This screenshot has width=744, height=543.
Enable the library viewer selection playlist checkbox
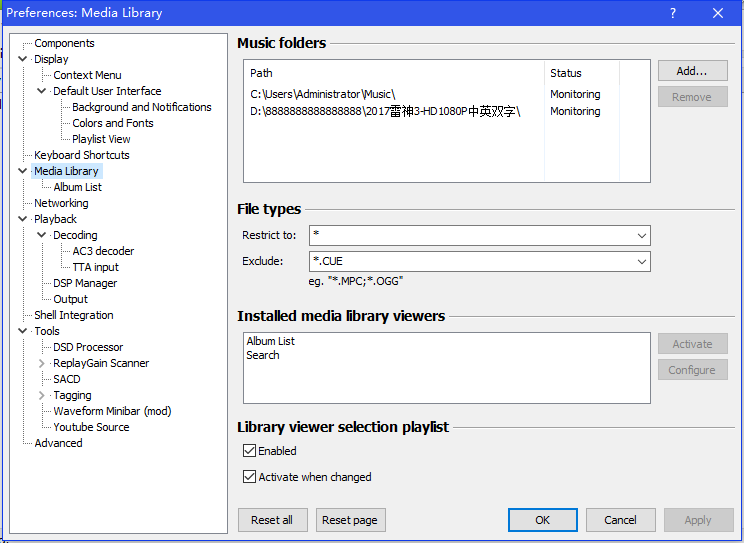(250, 451)
